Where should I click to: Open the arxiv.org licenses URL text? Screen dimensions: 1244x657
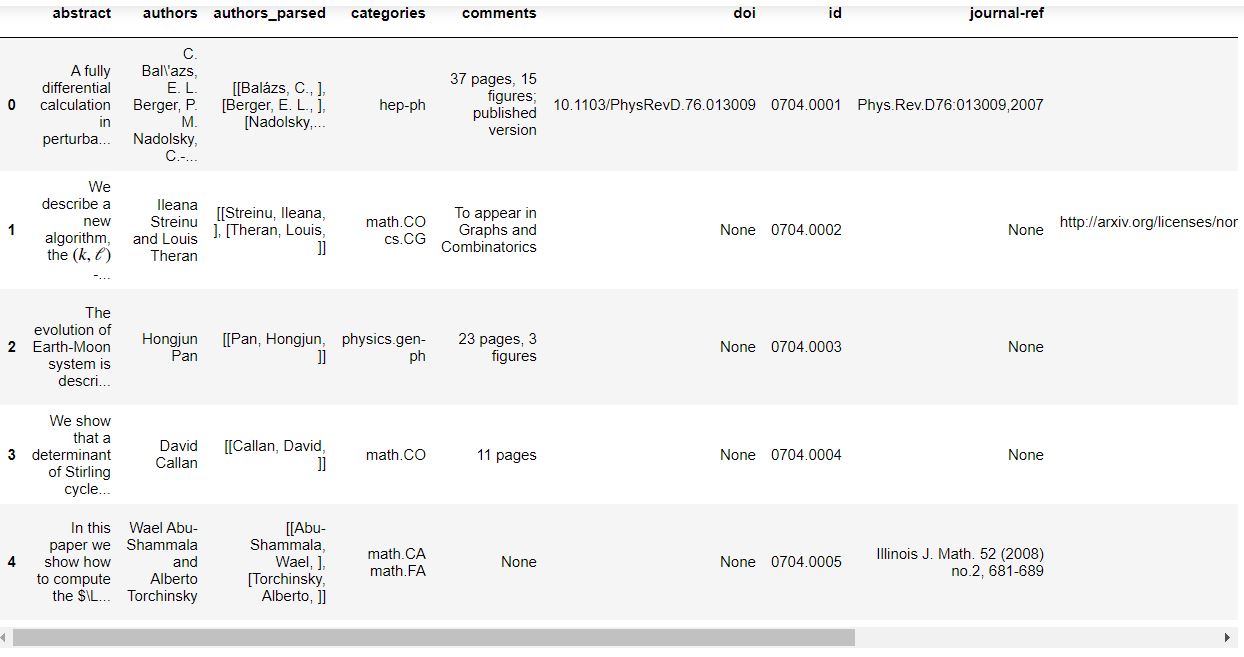coord(1148,222)
